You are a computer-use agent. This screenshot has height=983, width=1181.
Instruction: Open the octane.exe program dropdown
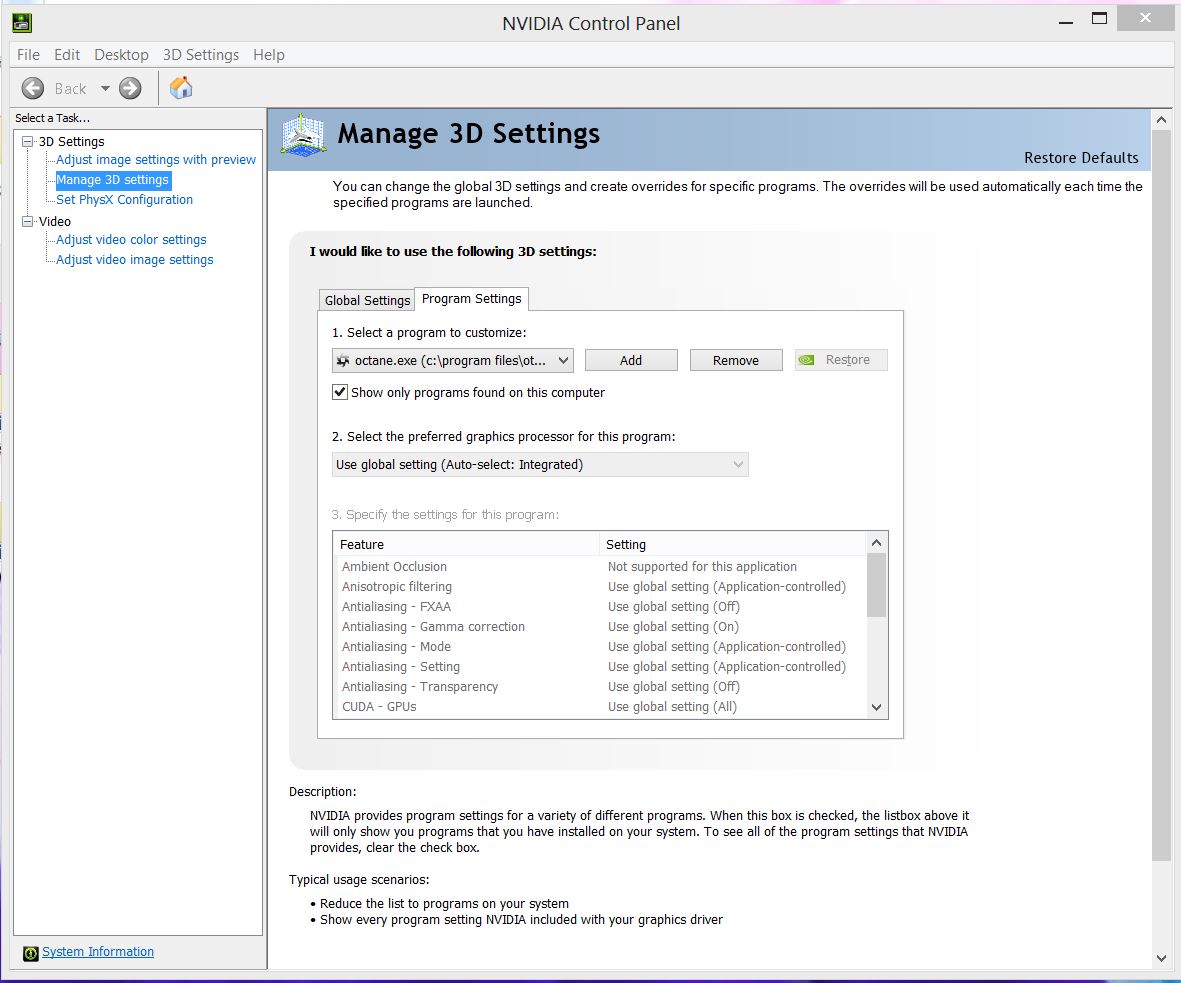453,360
